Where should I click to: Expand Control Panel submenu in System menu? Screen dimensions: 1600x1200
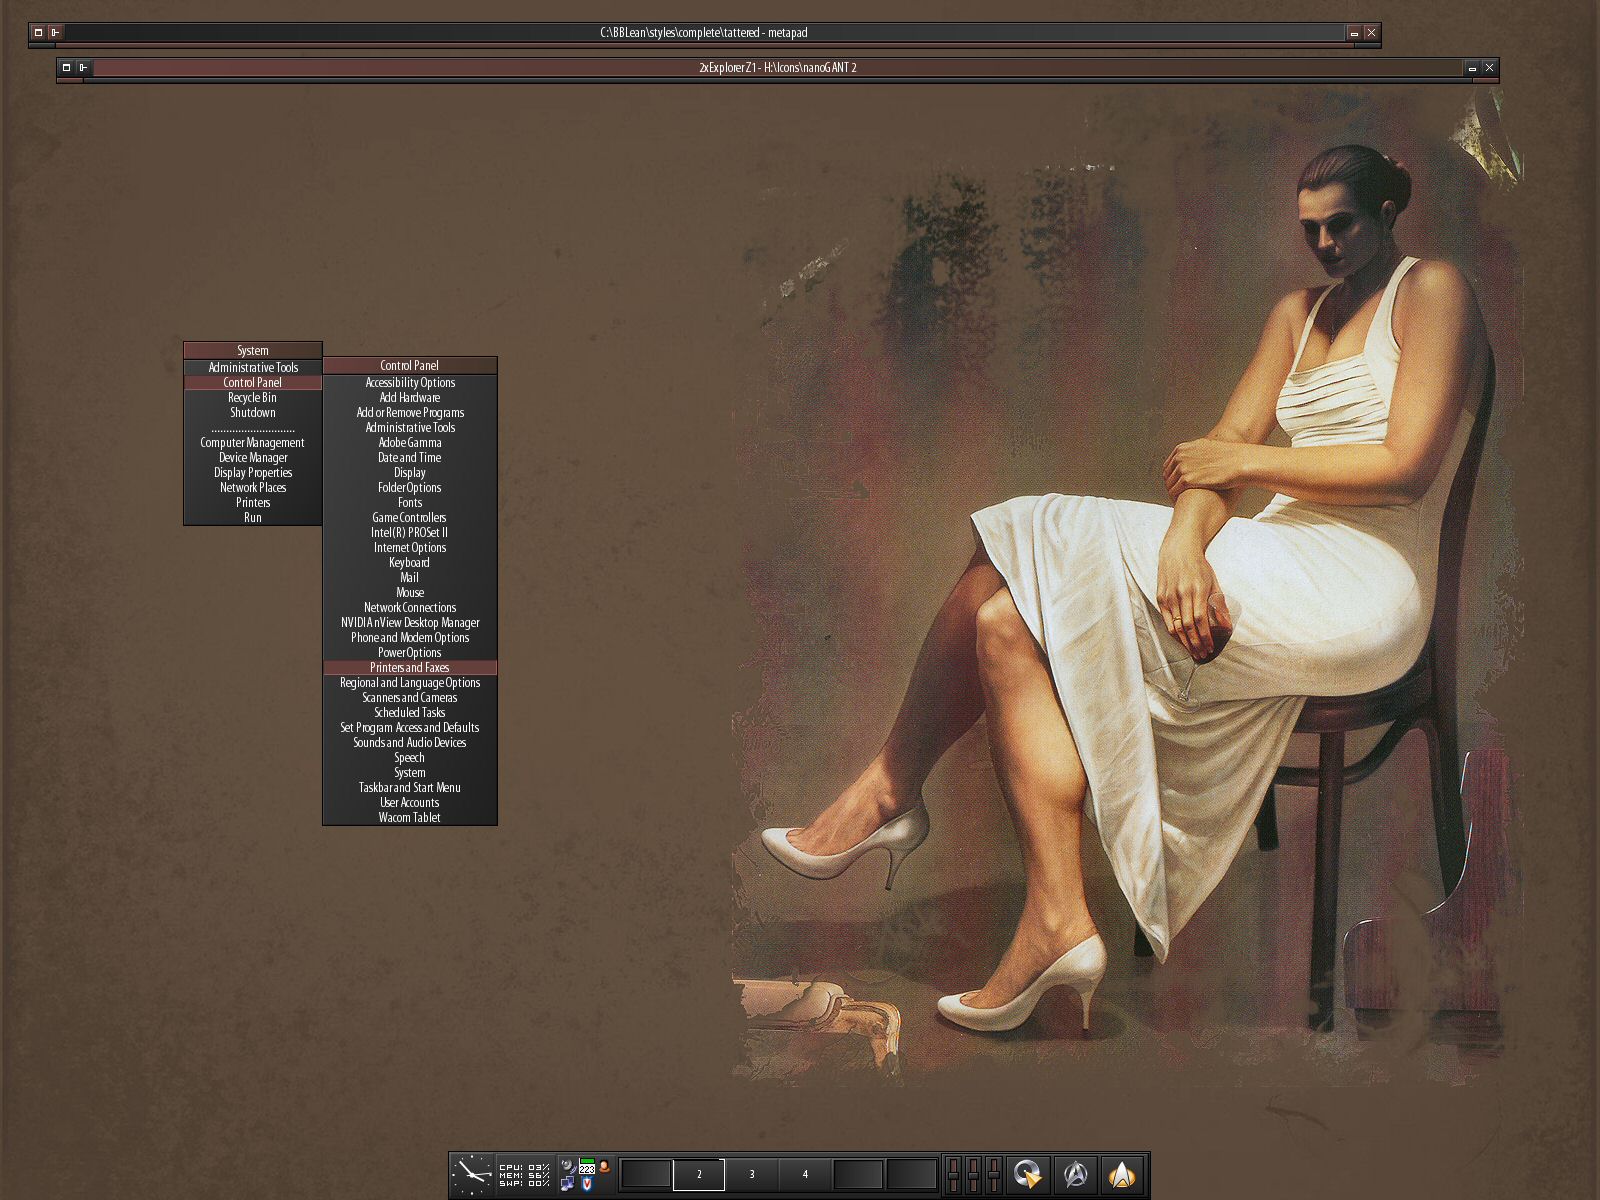pyautogui.click(x=253, y=382)
